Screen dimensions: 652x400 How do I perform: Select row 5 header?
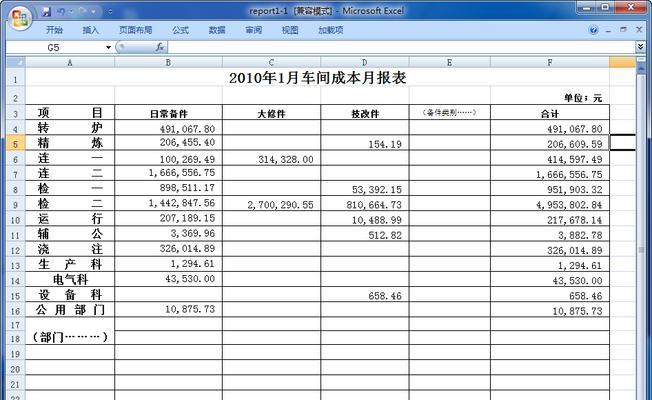pyautogui.click(x=16, y=143)
